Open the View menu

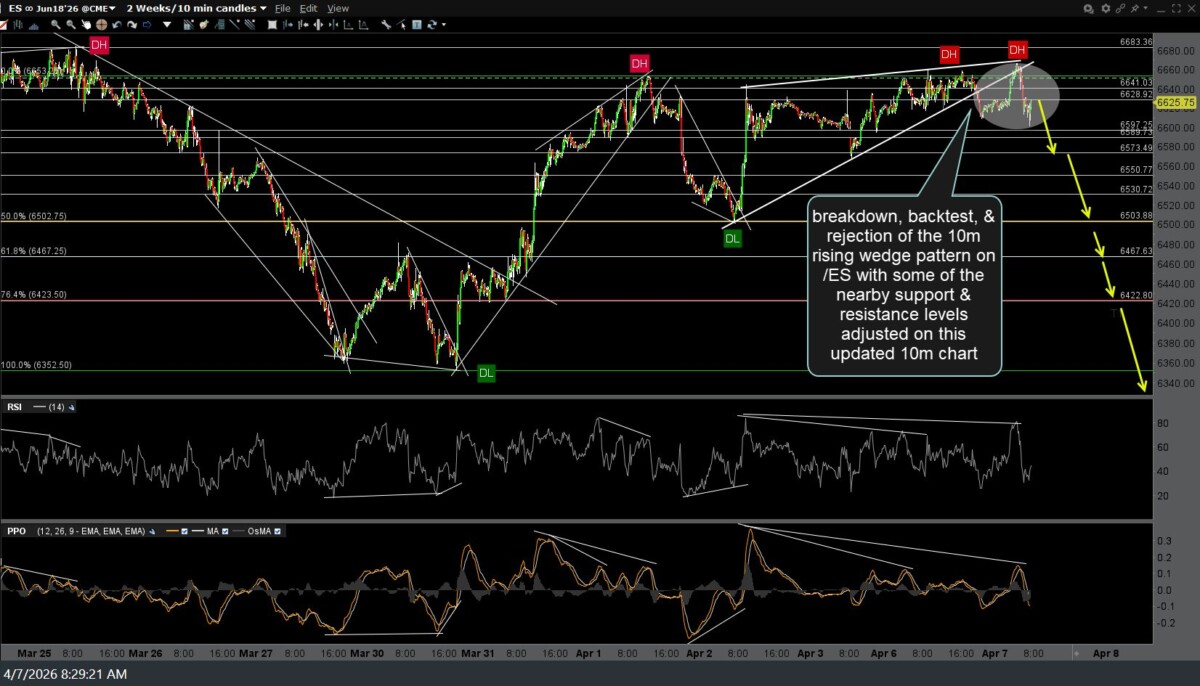338,8
